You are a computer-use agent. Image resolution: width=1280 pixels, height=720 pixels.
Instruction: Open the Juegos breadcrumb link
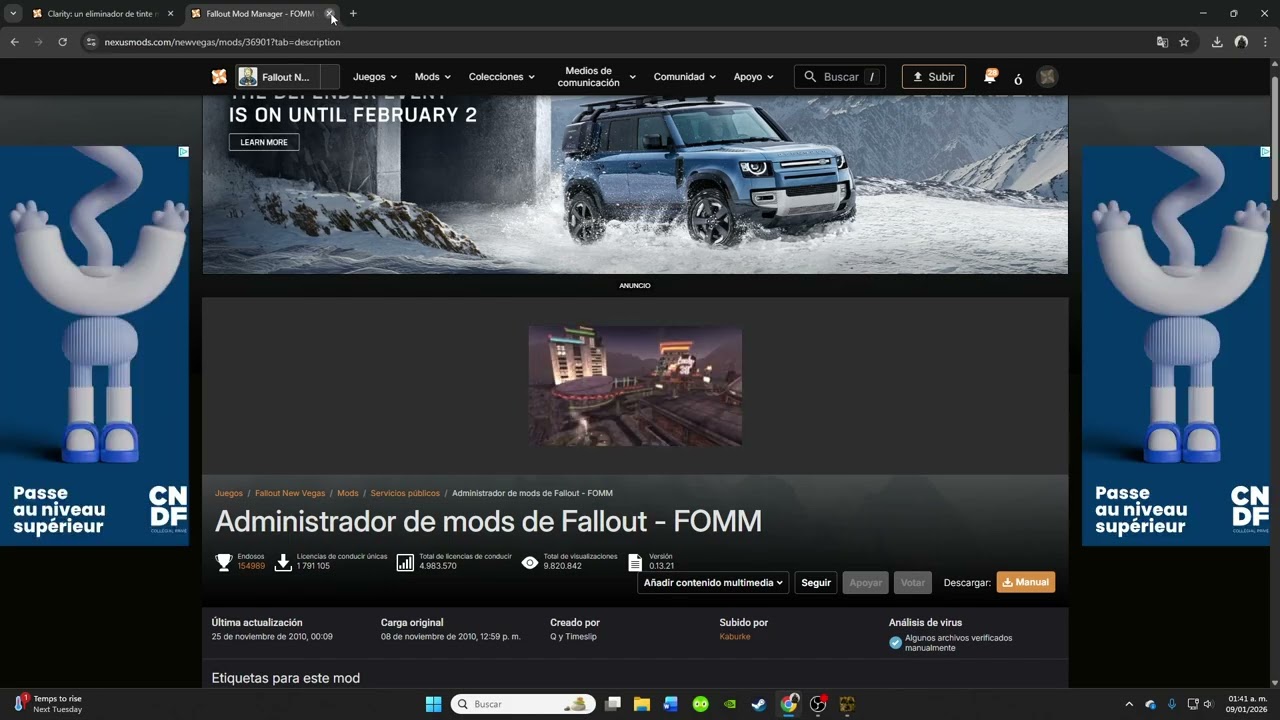click(x=229, y=493)
